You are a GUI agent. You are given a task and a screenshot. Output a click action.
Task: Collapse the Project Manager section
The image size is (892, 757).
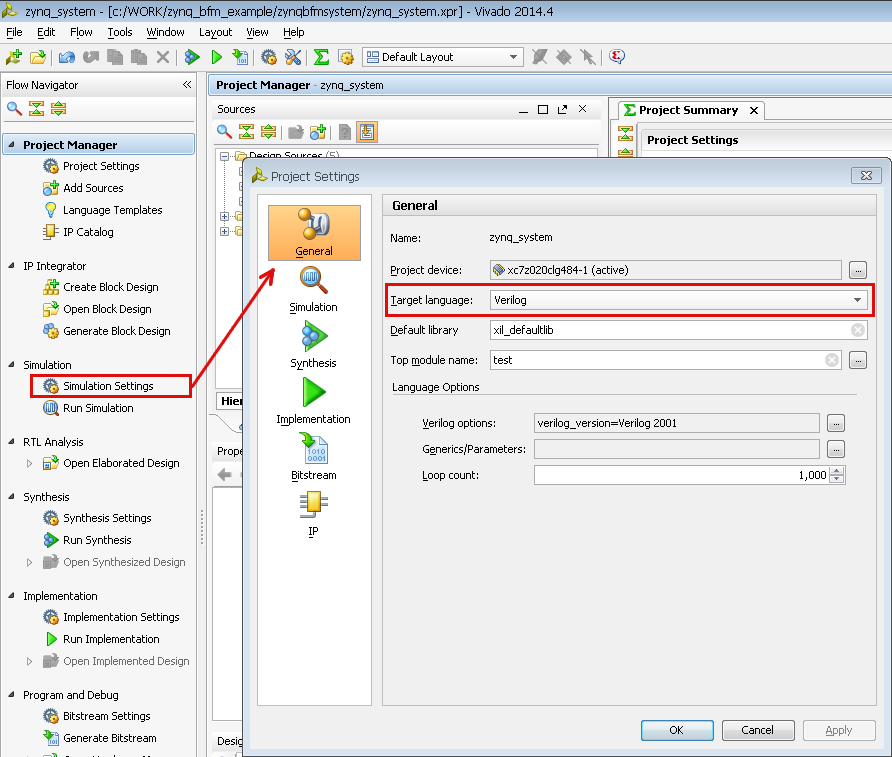11,144
